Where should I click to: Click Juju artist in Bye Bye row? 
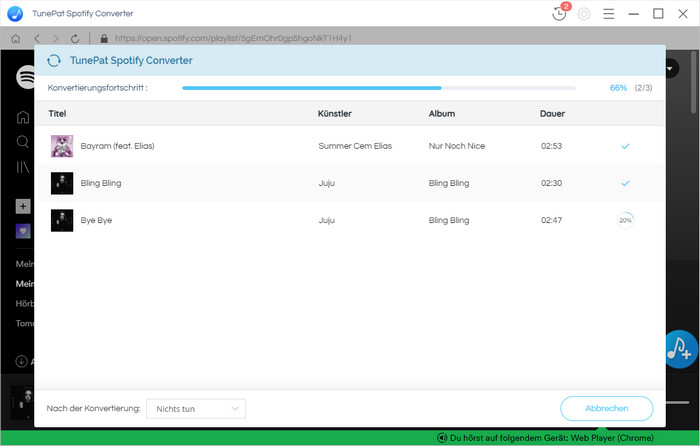tap(326, 220)
